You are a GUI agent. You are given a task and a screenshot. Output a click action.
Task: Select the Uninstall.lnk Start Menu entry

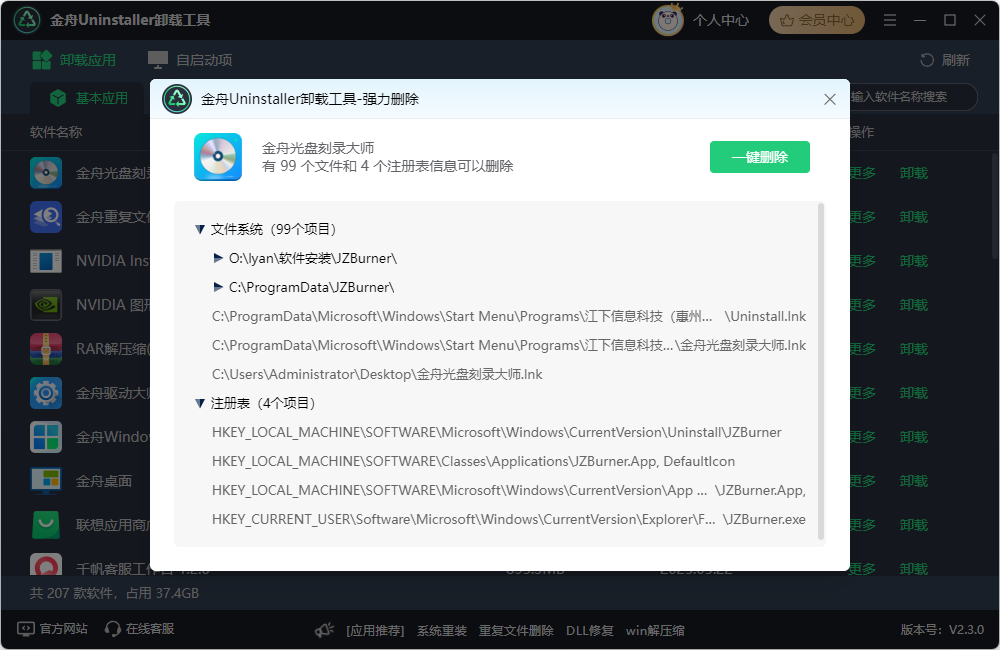click(x=509, y=316)
